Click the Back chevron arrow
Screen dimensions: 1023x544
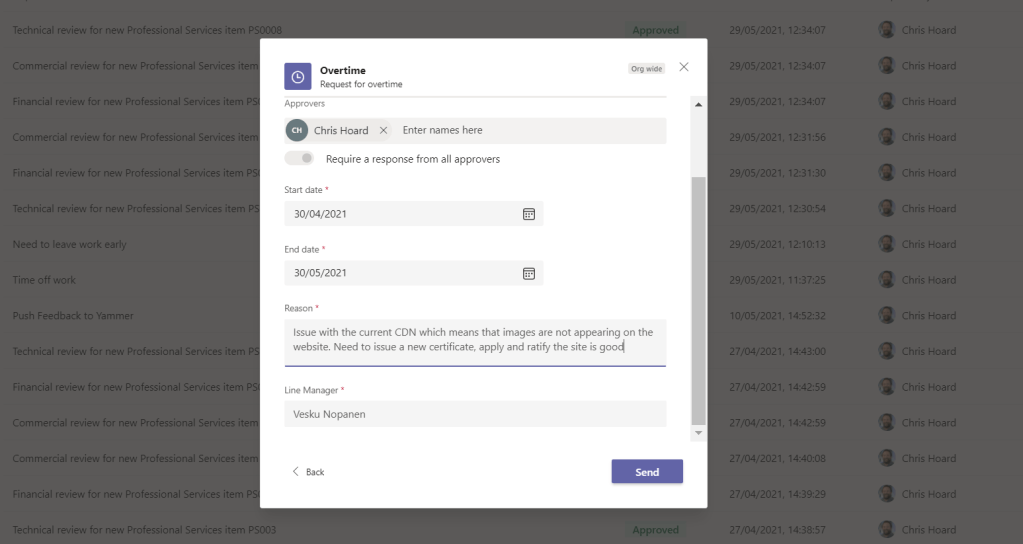pyautogui.click(x=295, y=472)
